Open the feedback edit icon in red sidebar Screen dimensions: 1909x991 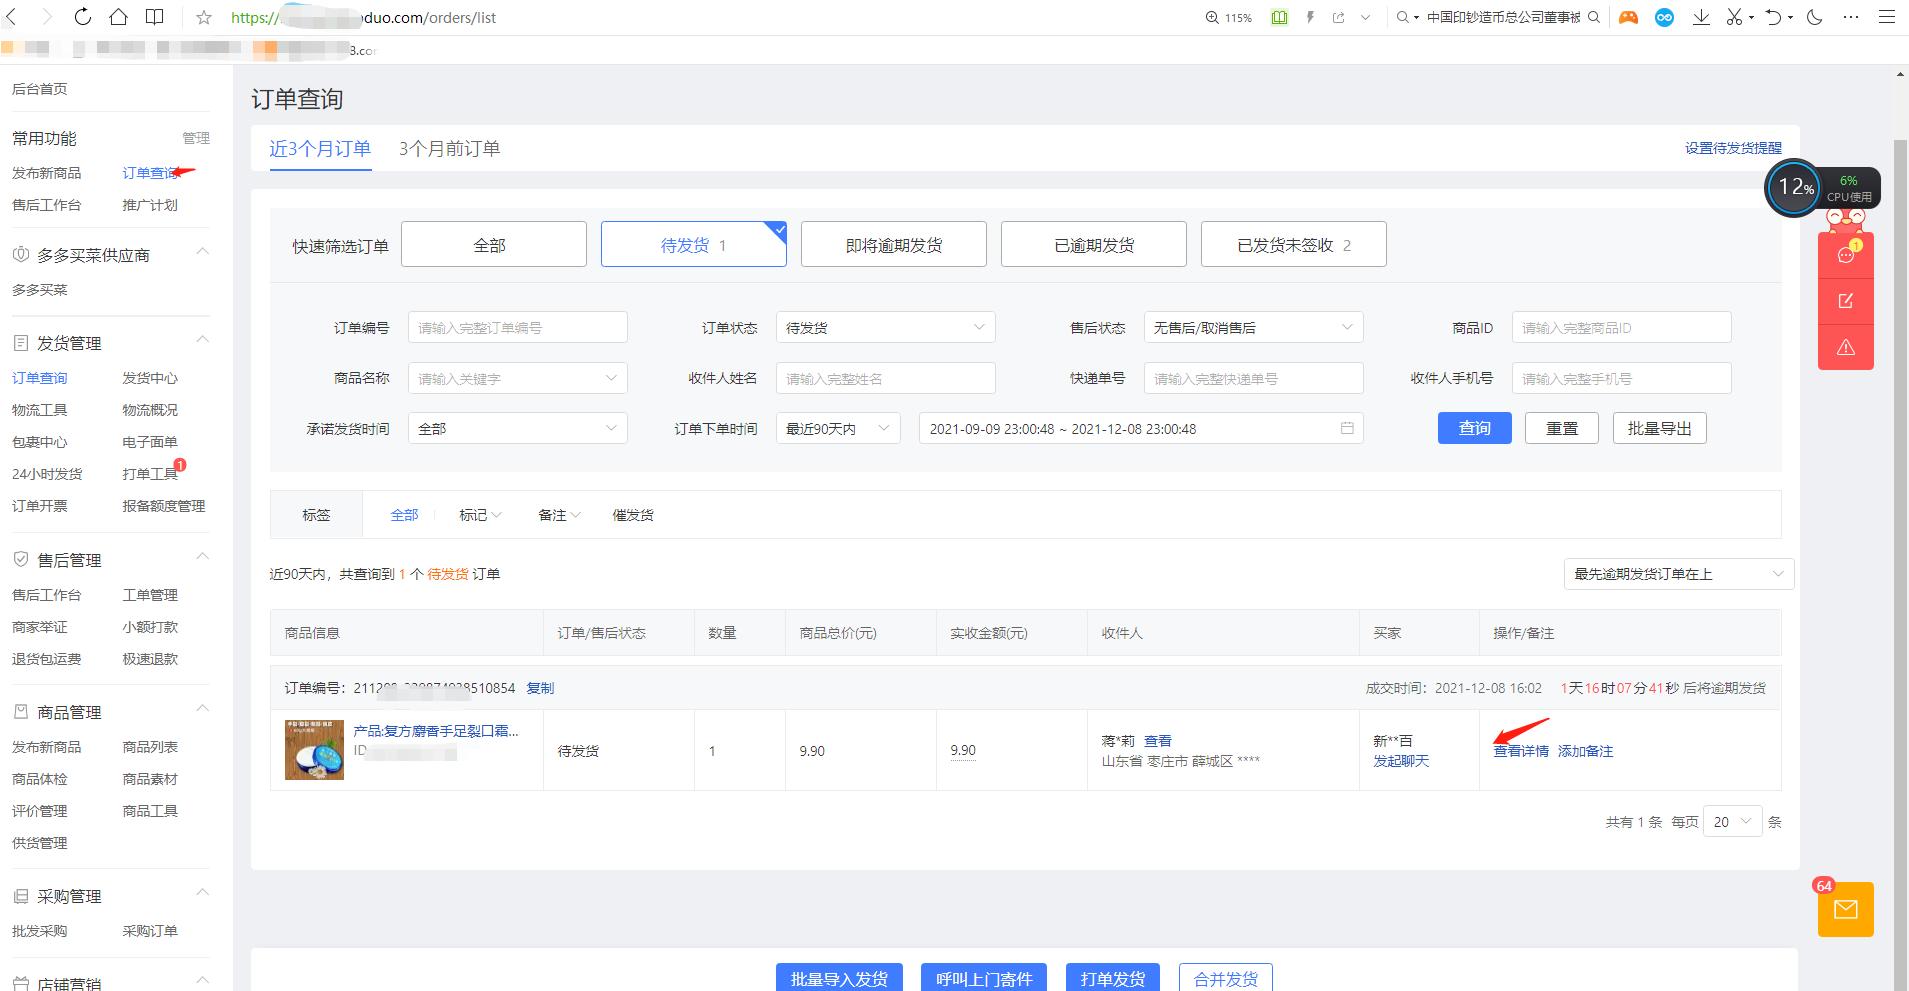point(1845,300)
